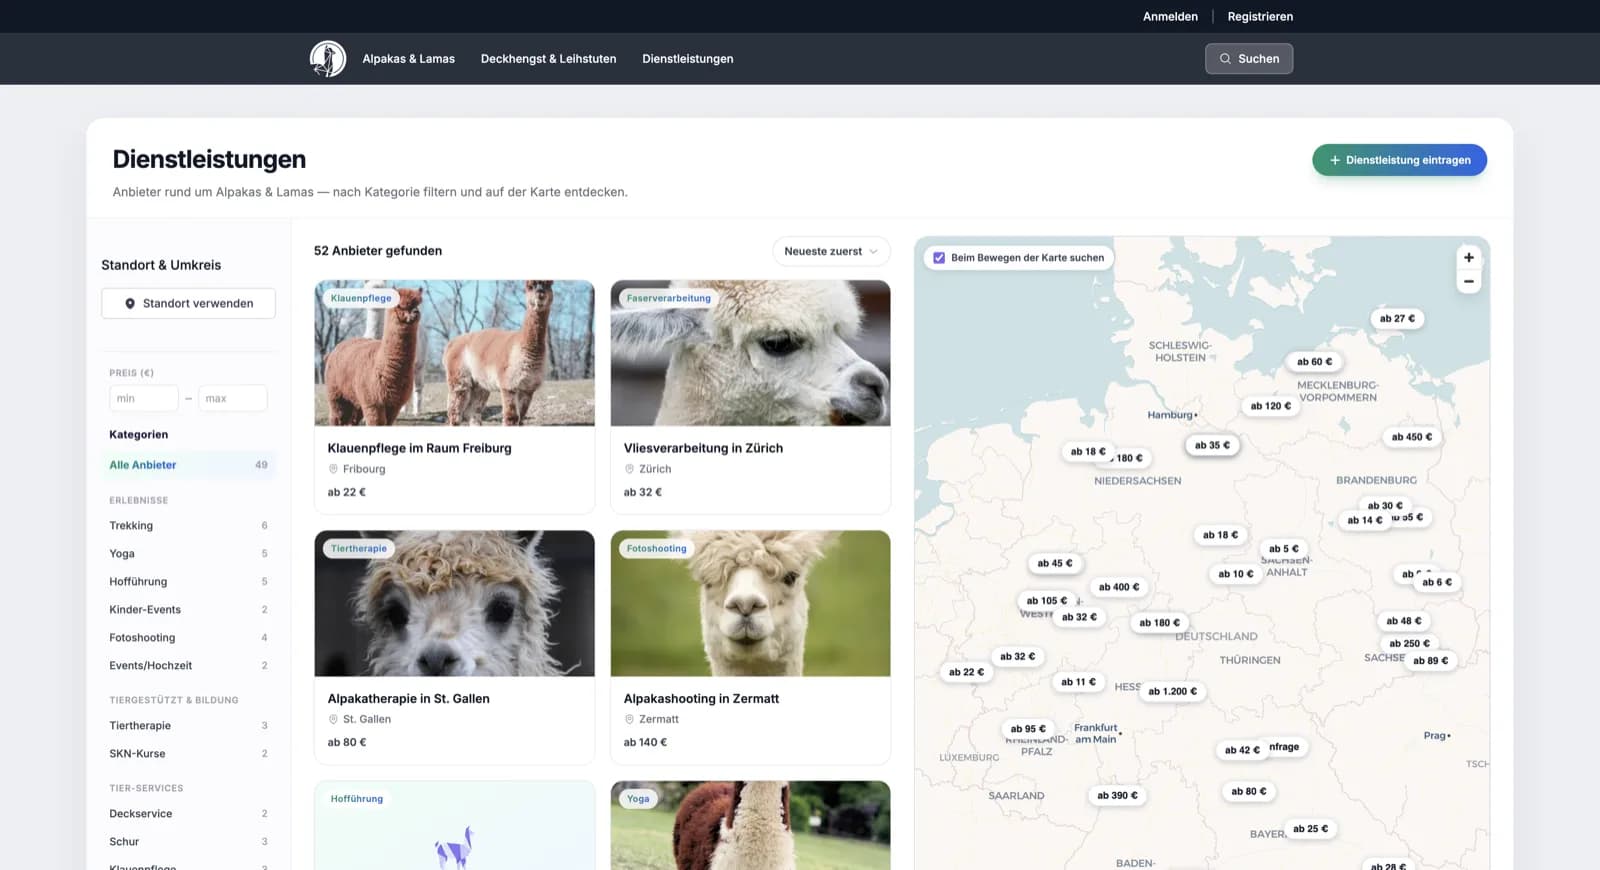Click the map marker 'ab 1.200 €'
Screen dimensions: 1600x870
pos(1172,691)
